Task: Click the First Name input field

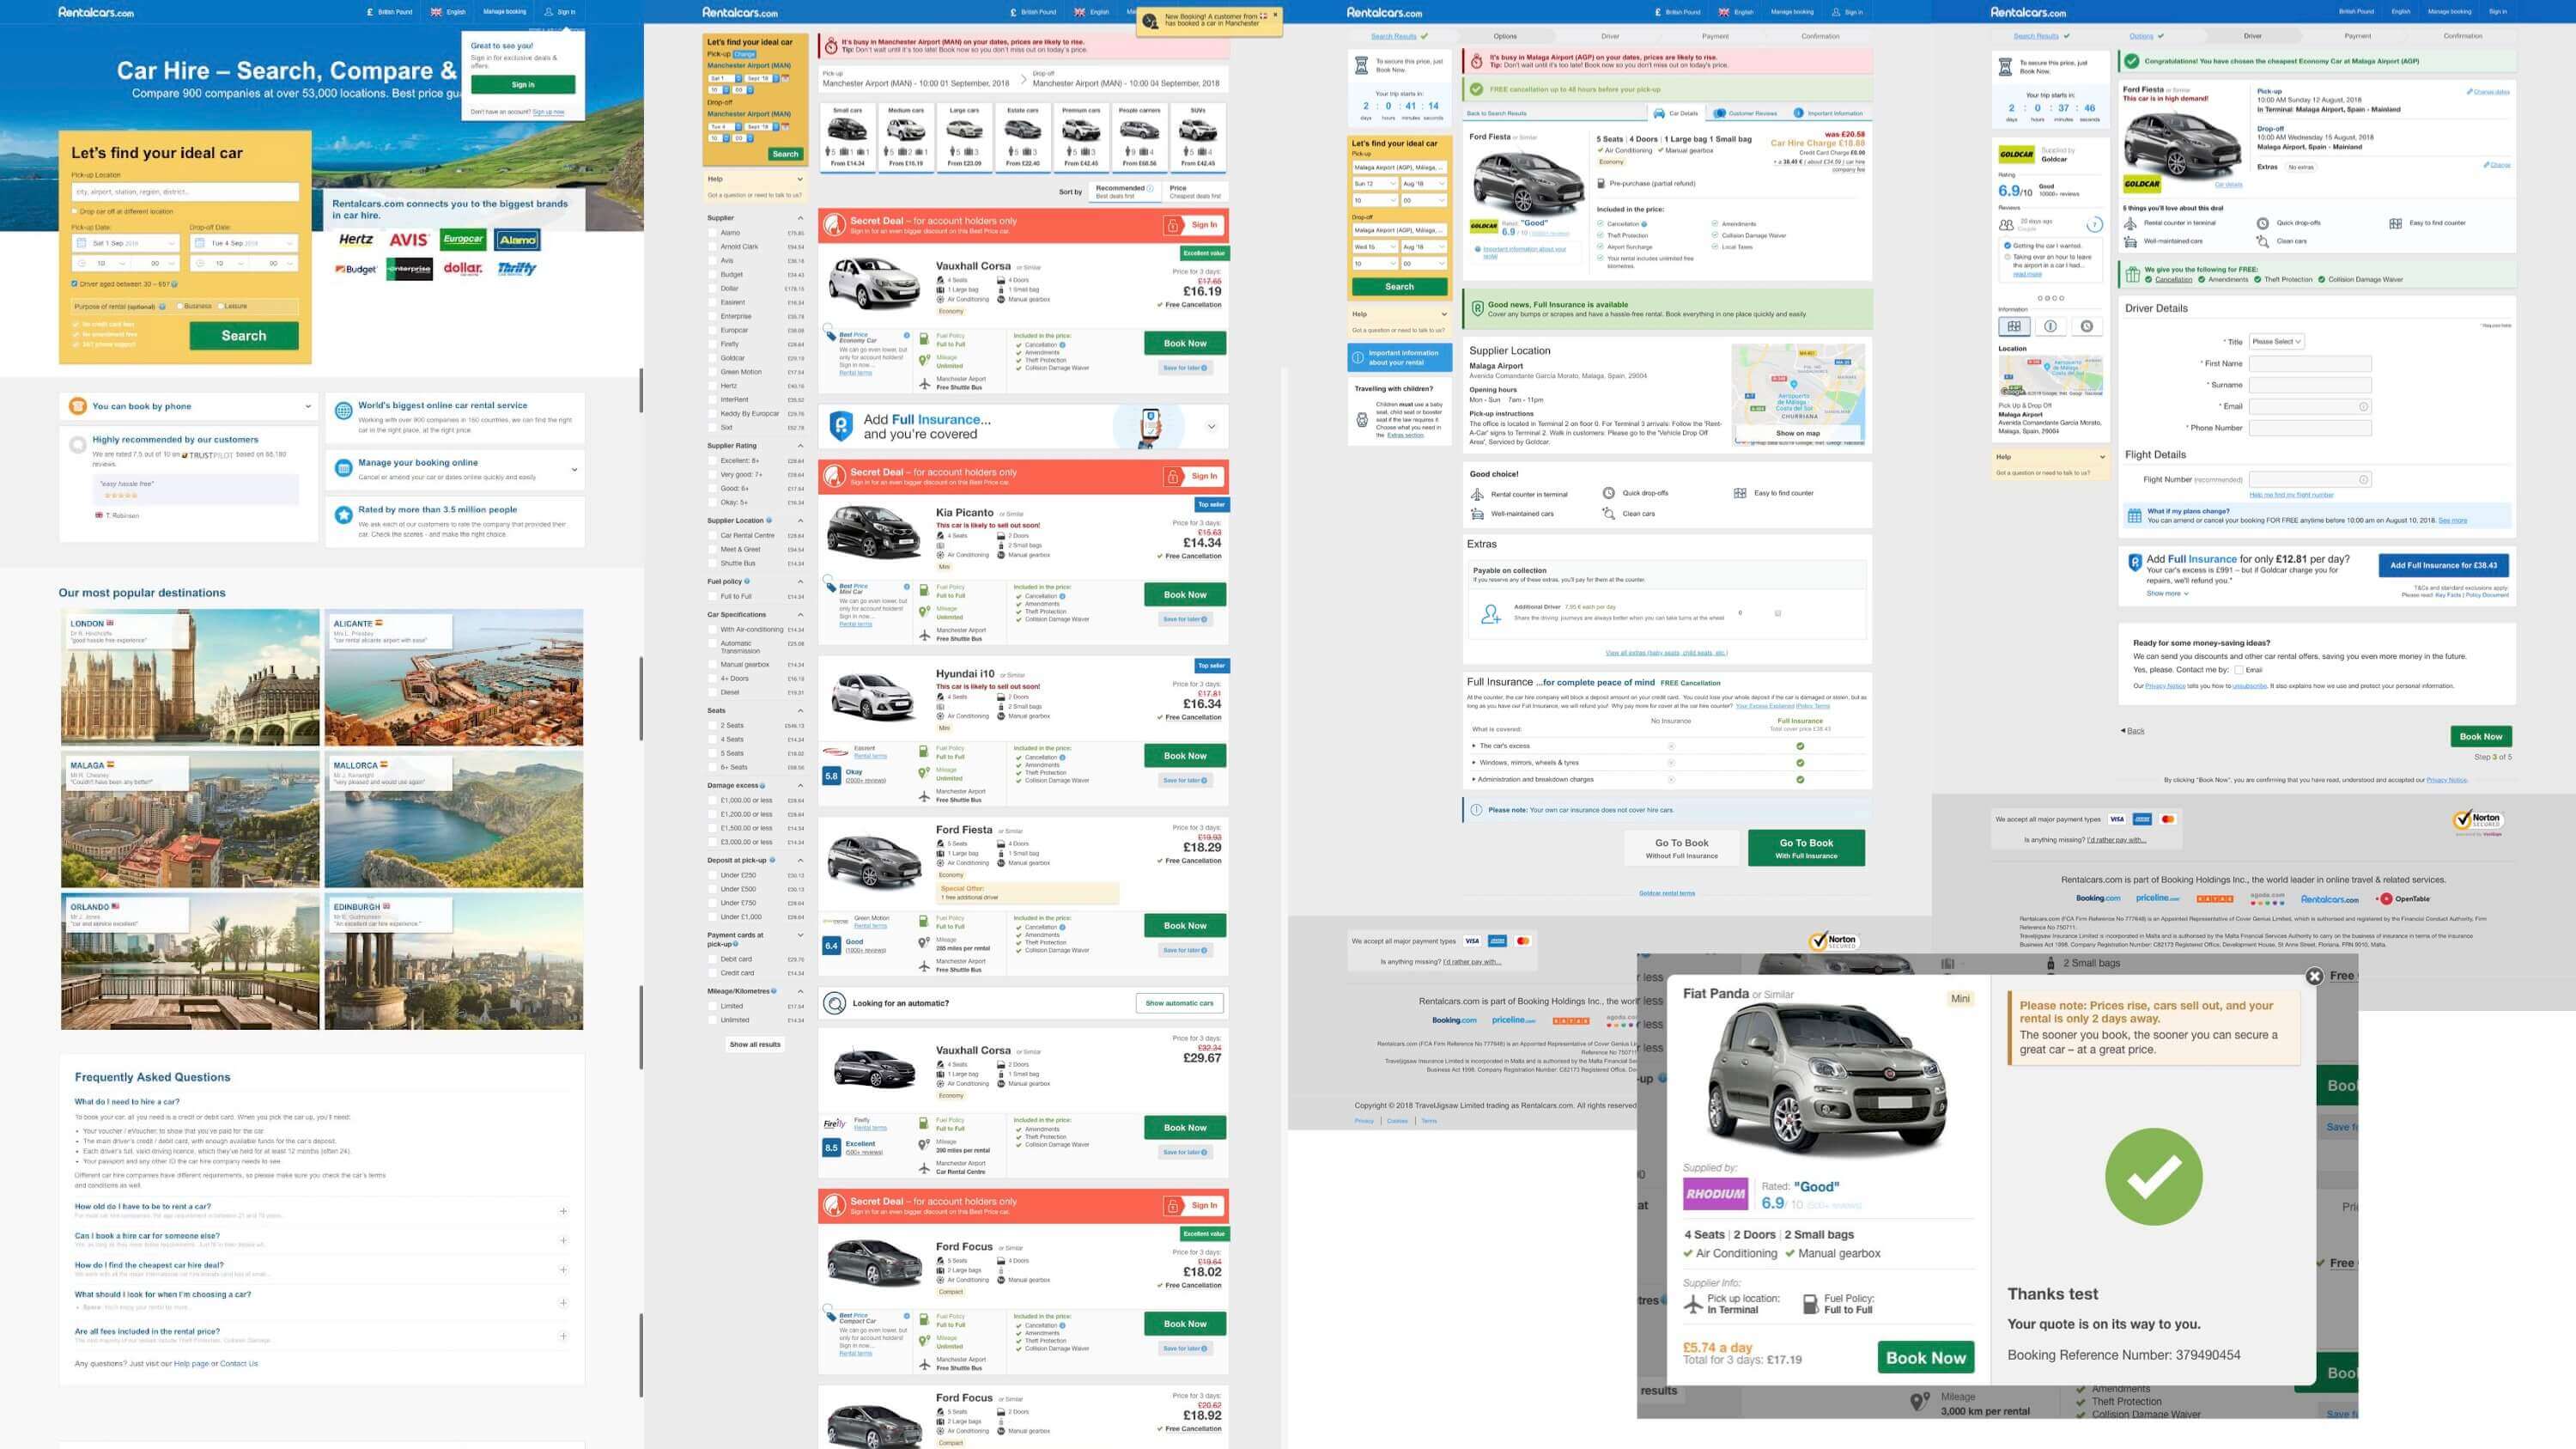Action: (2310, 364)
